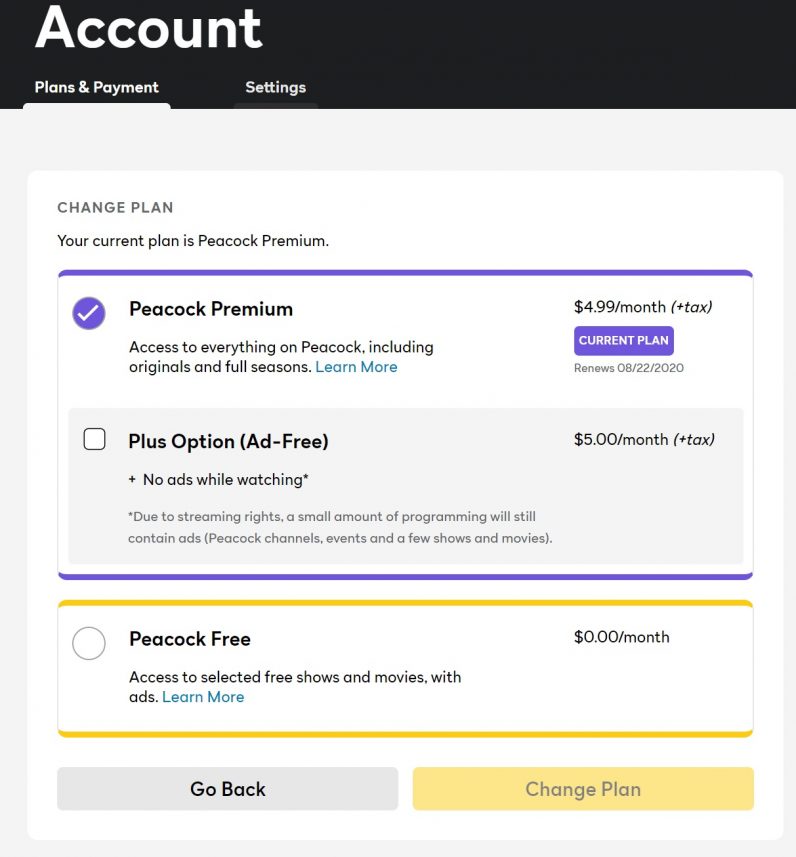Switch to the Settings tab
This screenshot has height=857, width=796.
275,87
